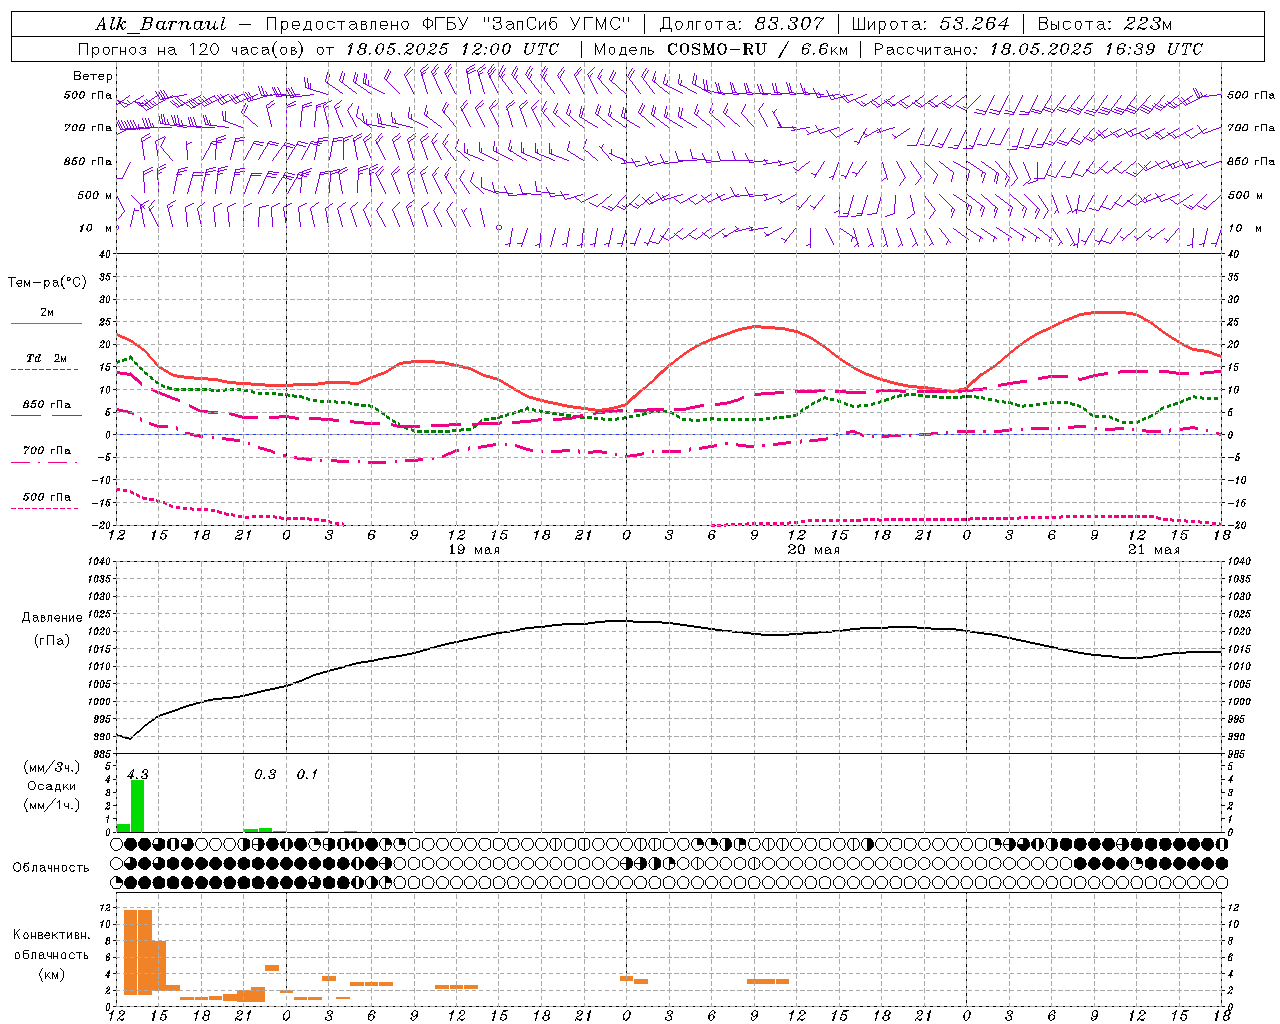
Task: Select the Прогноз на 120 часа(ов) text
Action: (192, 49)
